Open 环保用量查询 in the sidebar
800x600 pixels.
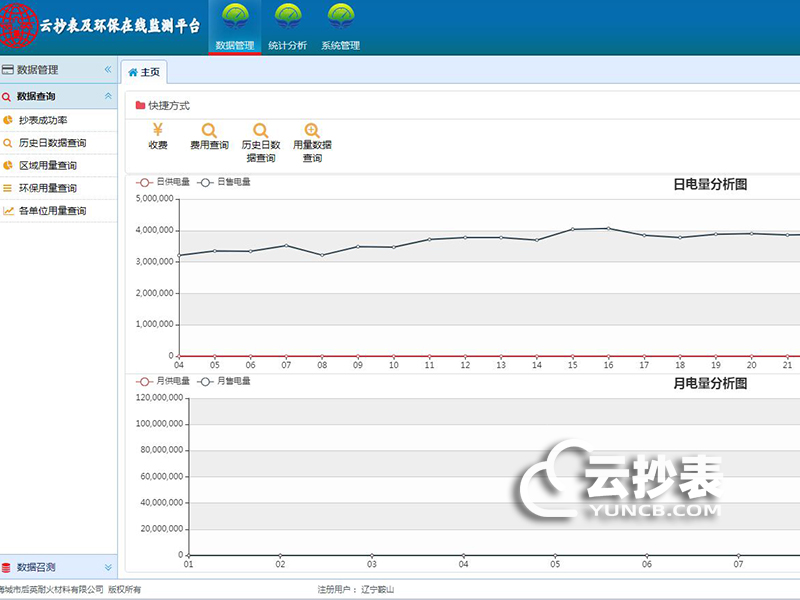pyautogui.click(x=47, y=188)
